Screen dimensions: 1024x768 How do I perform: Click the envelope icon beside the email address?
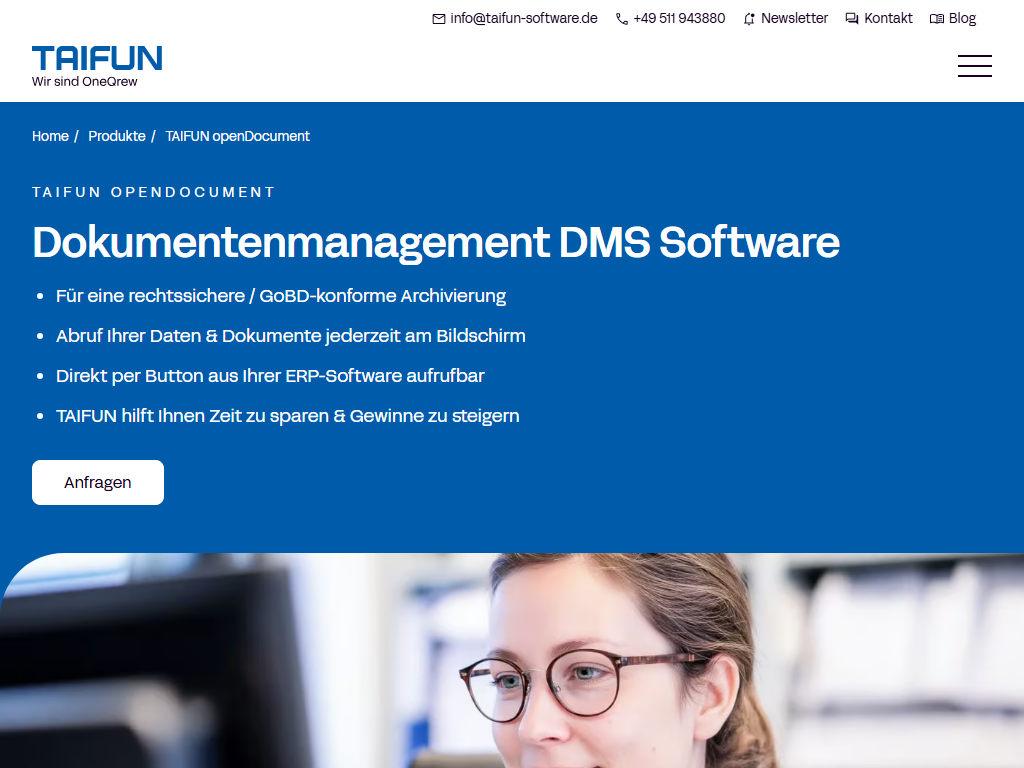pos(439,19)
